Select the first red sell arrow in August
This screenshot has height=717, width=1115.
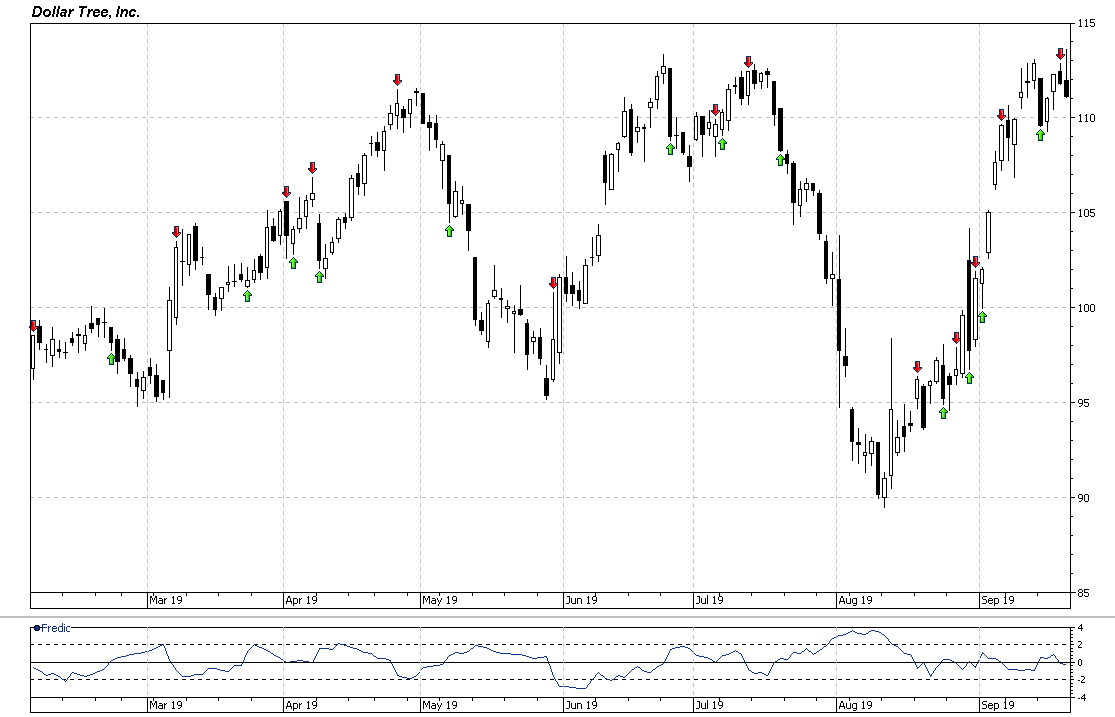click(x=917, y=367)
